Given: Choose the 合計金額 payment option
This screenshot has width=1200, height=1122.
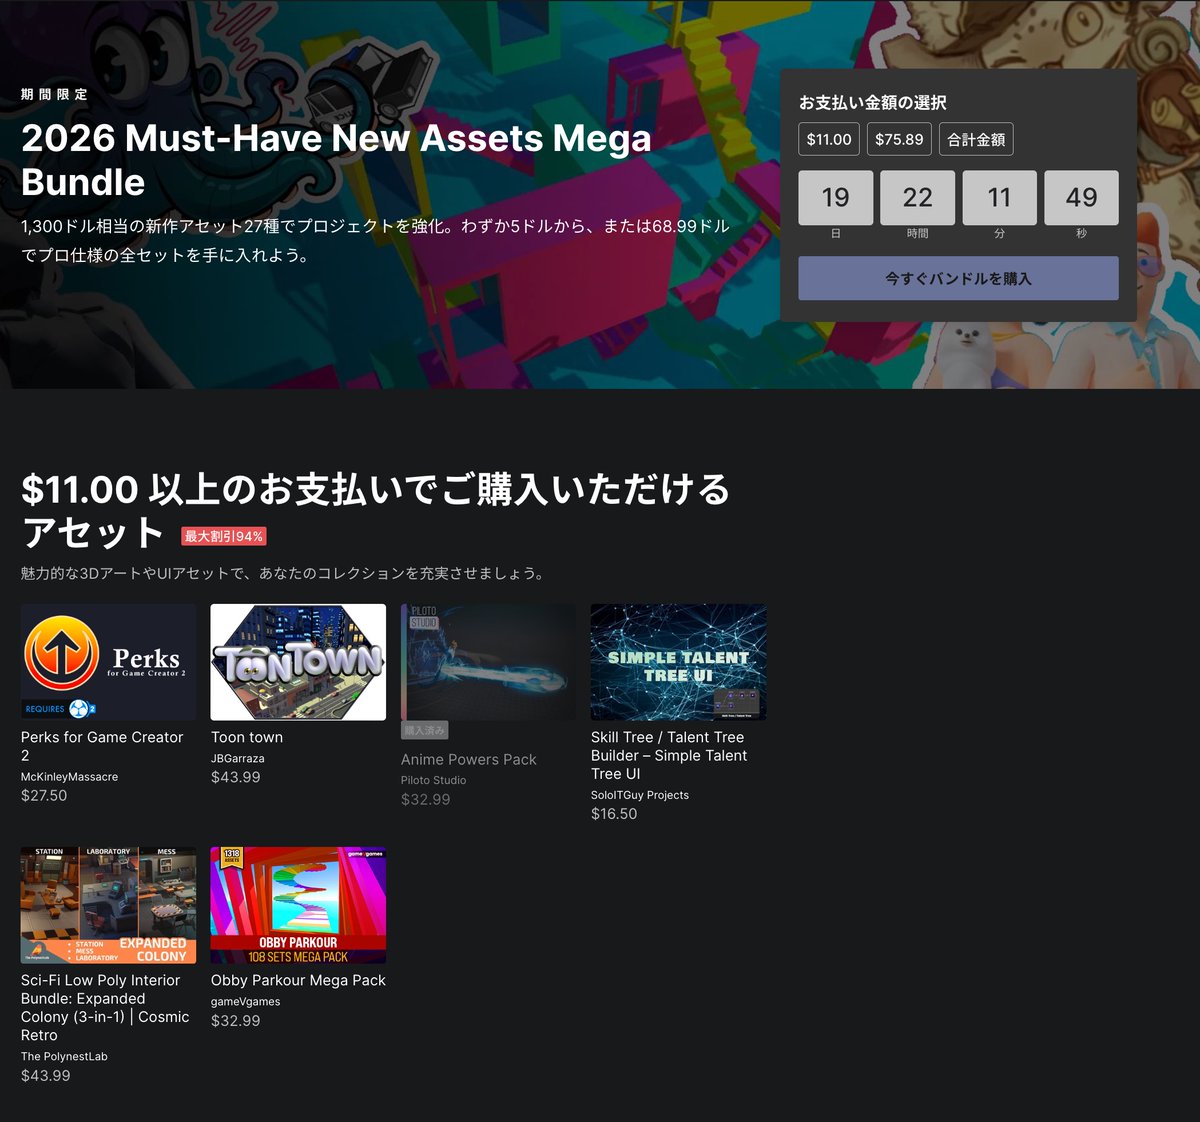Looking at the screenshot, I should [976, 139].
